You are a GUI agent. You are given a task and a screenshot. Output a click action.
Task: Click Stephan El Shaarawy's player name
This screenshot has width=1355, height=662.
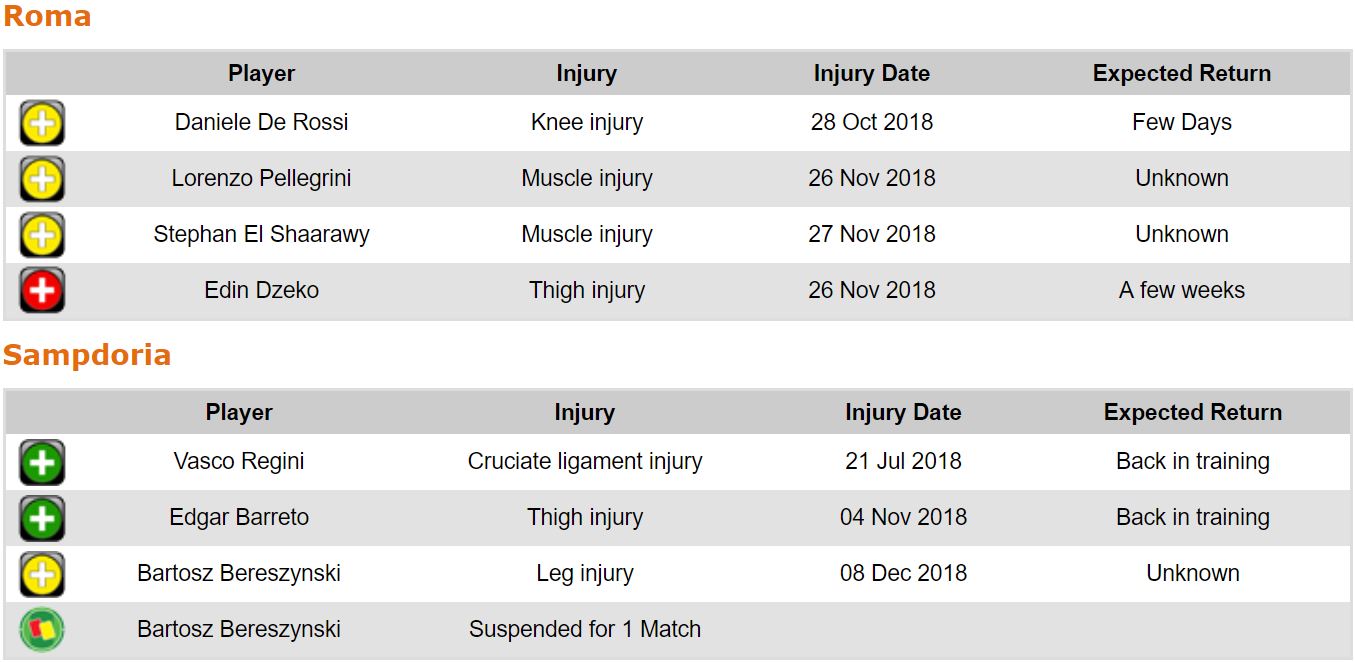click(x=262, y=234)
